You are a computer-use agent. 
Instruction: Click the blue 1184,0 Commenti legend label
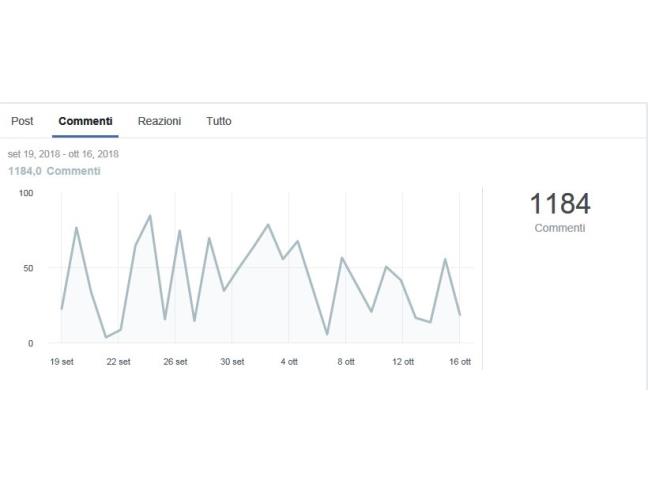[x=54, y=171]
